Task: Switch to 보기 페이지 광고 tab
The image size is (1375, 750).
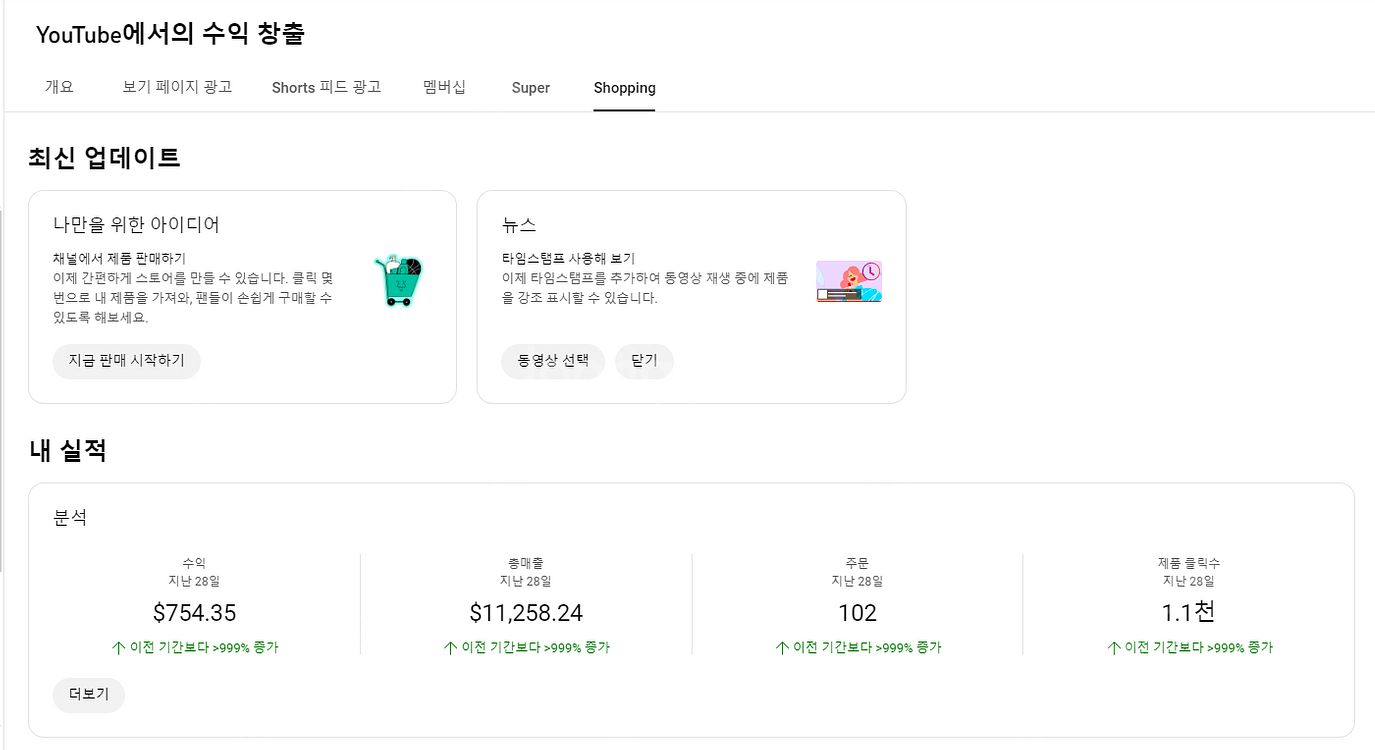Action: click(x=177, y=87)
